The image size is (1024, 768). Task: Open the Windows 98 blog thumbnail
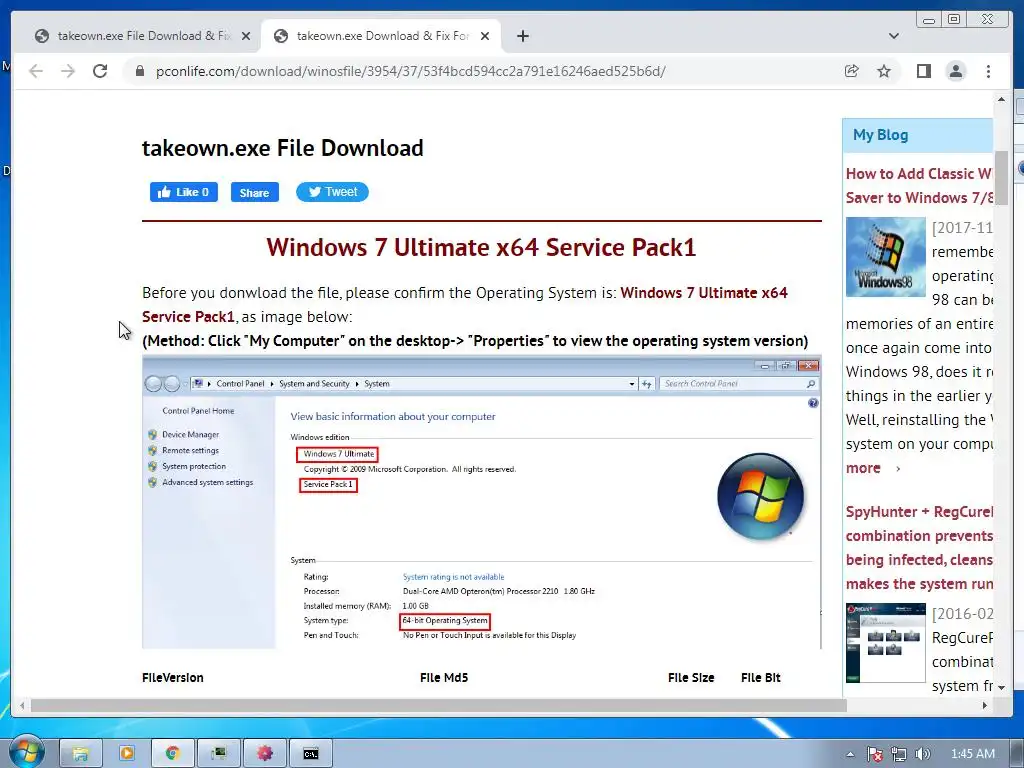coord(886,257)
